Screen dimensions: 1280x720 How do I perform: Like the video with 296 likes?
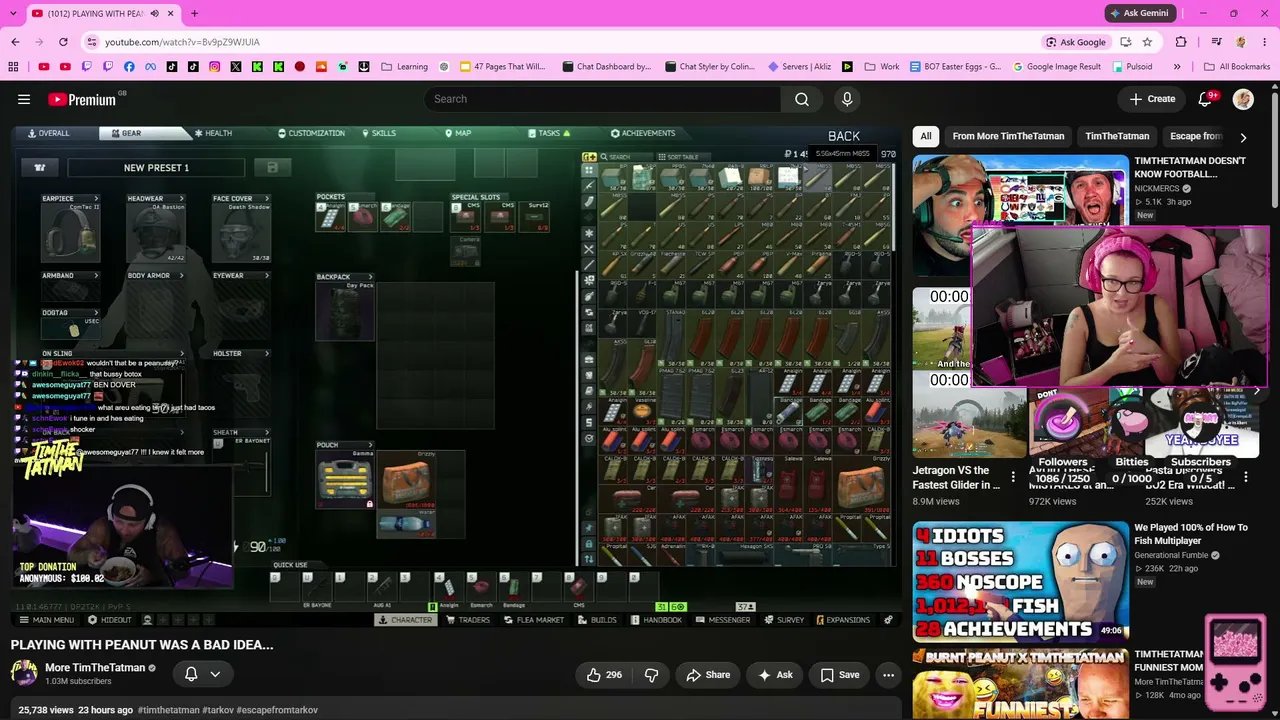click(x=603, y=675)
